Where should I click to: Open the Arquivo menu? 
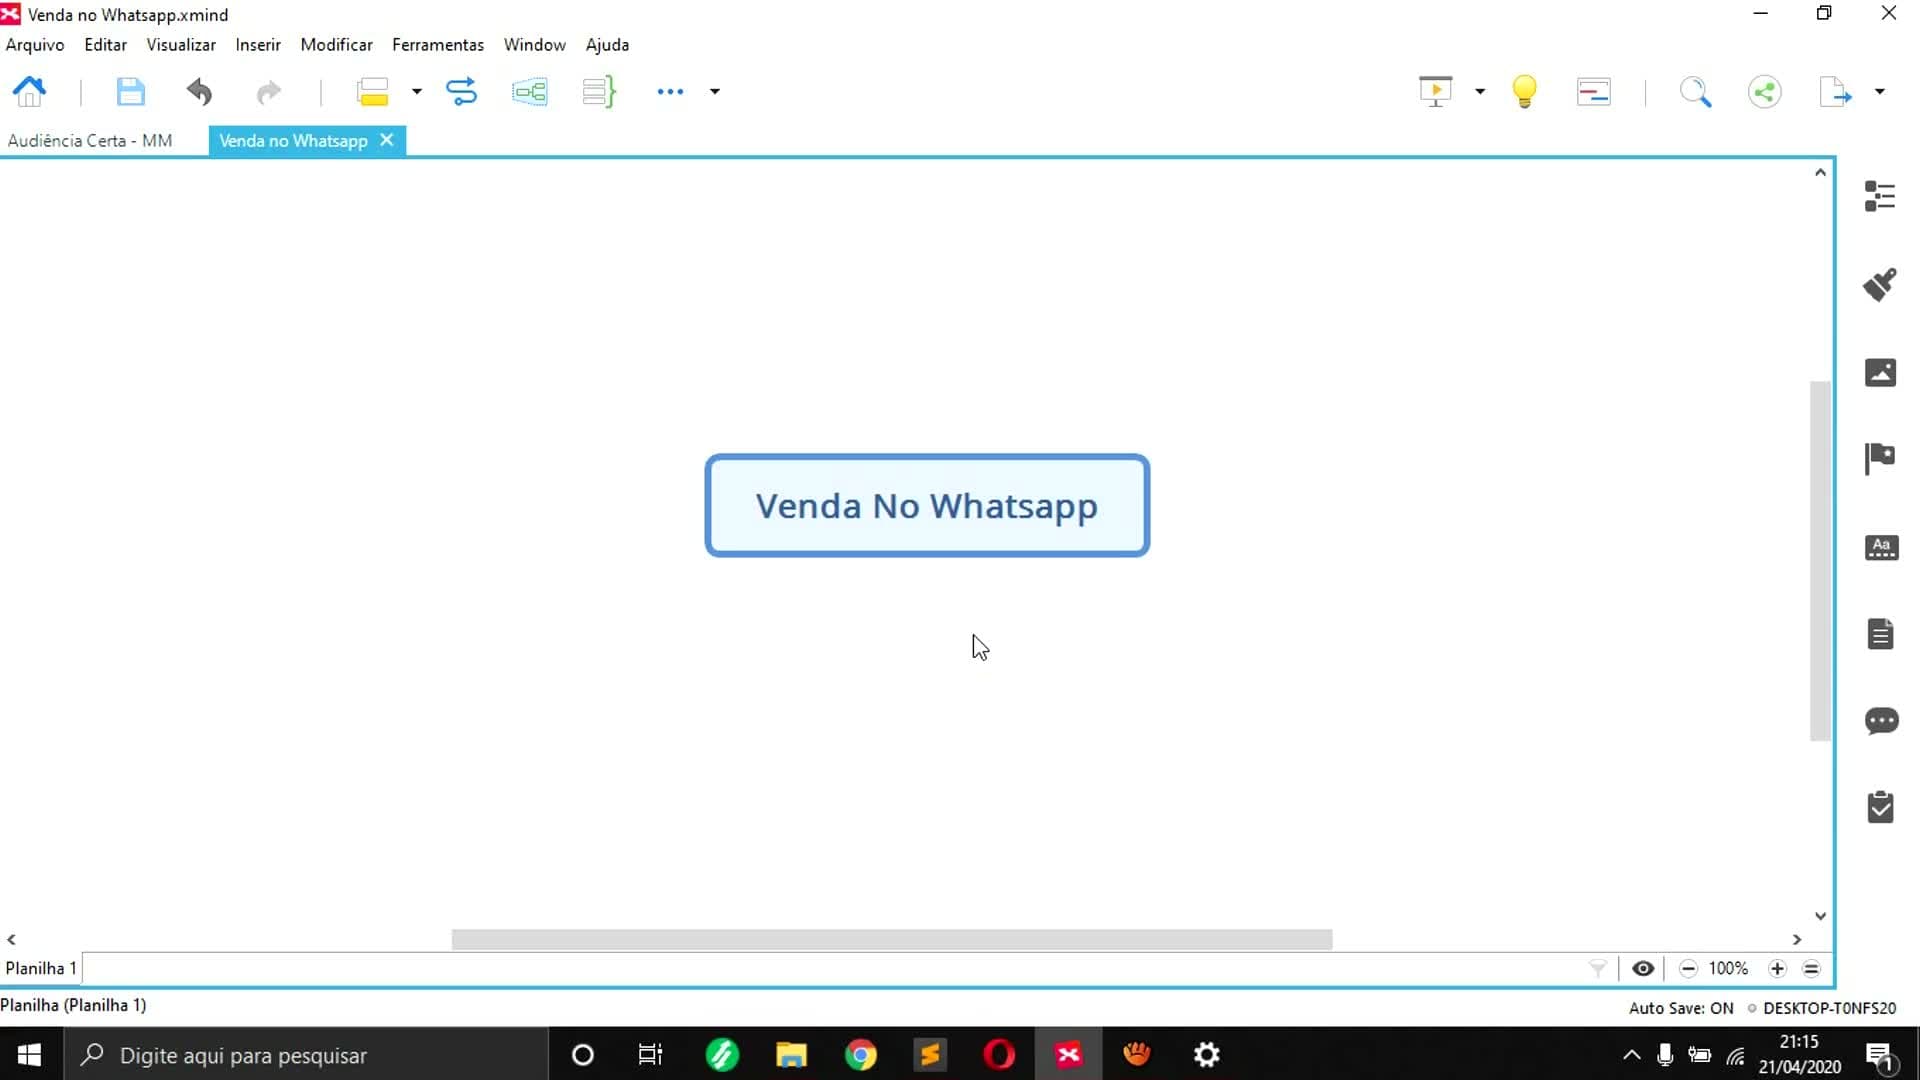[x=35, y=45]
